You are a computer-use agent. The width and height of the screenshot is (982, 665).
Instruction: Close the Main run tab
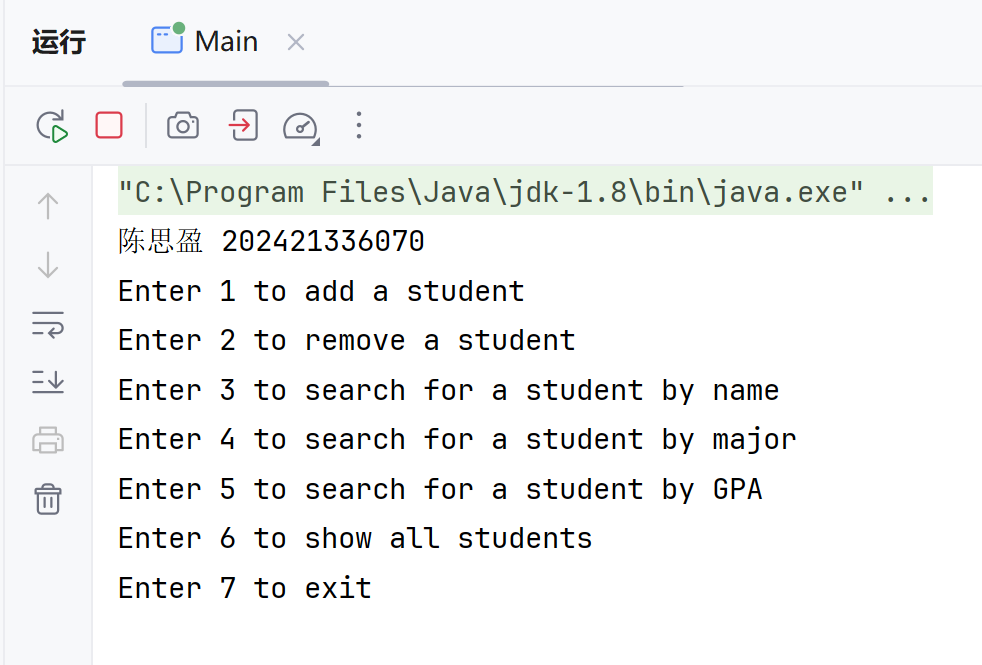click(296, 42)
